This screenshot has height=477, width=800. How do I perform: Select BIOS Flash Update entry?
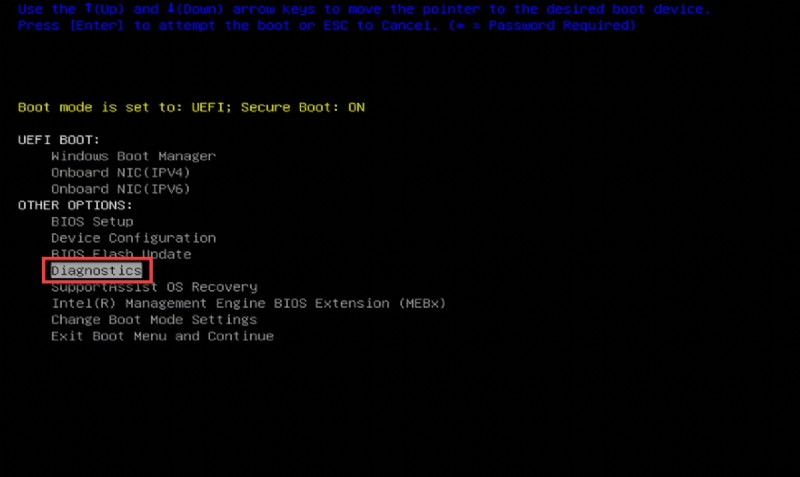pos(121,254)
